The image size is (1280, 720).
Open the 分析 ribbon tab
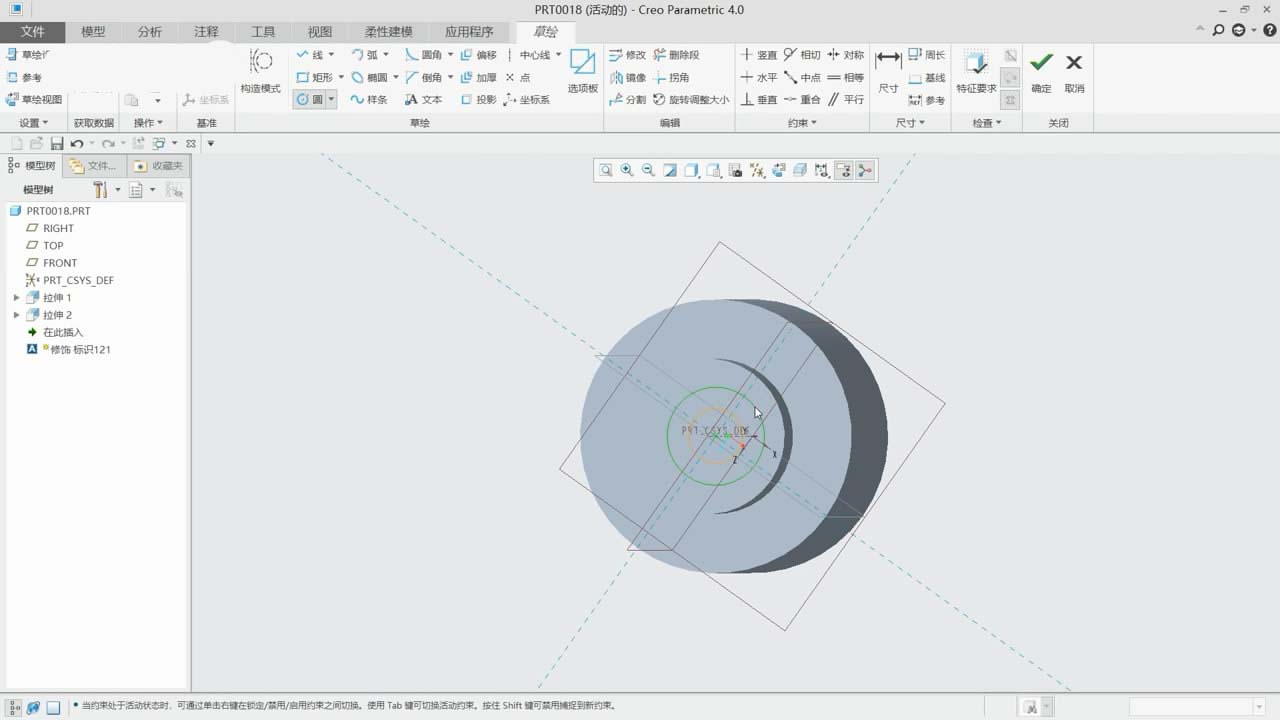(149, 32)
